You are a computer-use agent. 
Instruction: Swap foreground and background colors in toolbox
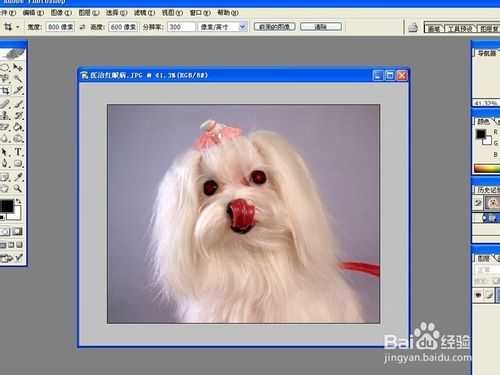(x=19, y=201)
